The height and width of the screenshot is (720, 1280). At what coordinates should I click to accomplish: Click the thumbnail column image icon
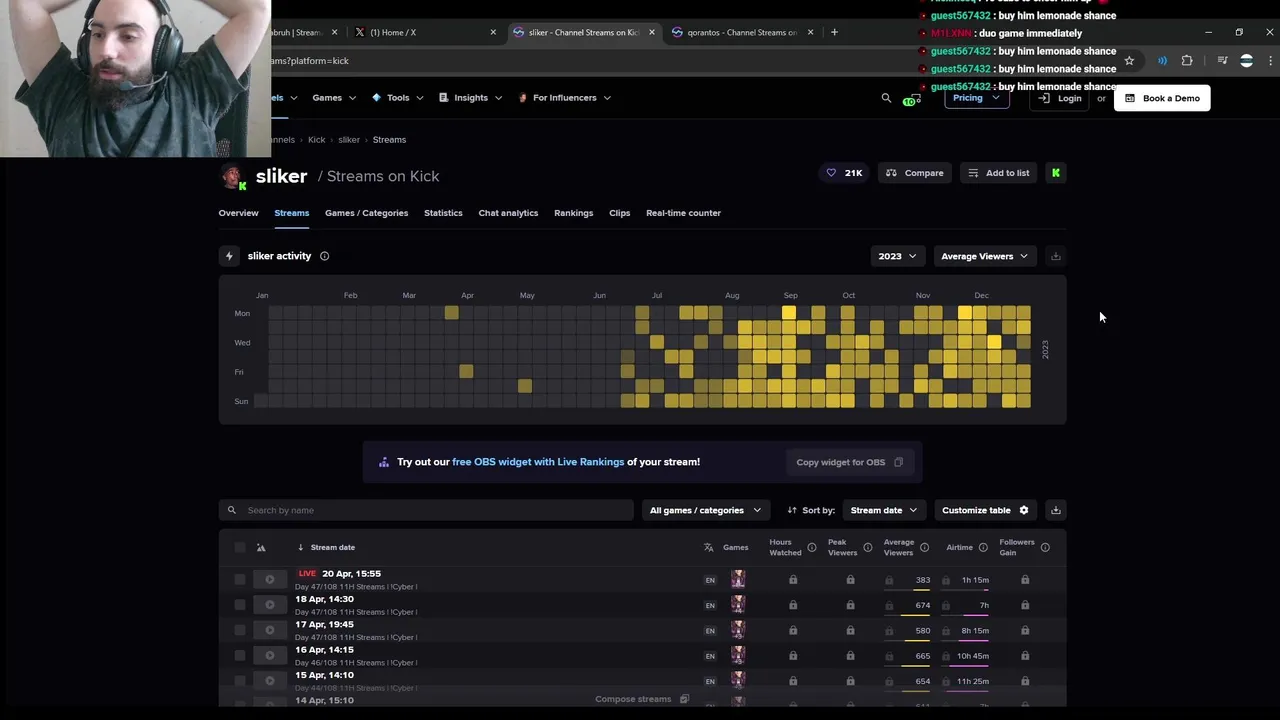click(261, 547)
